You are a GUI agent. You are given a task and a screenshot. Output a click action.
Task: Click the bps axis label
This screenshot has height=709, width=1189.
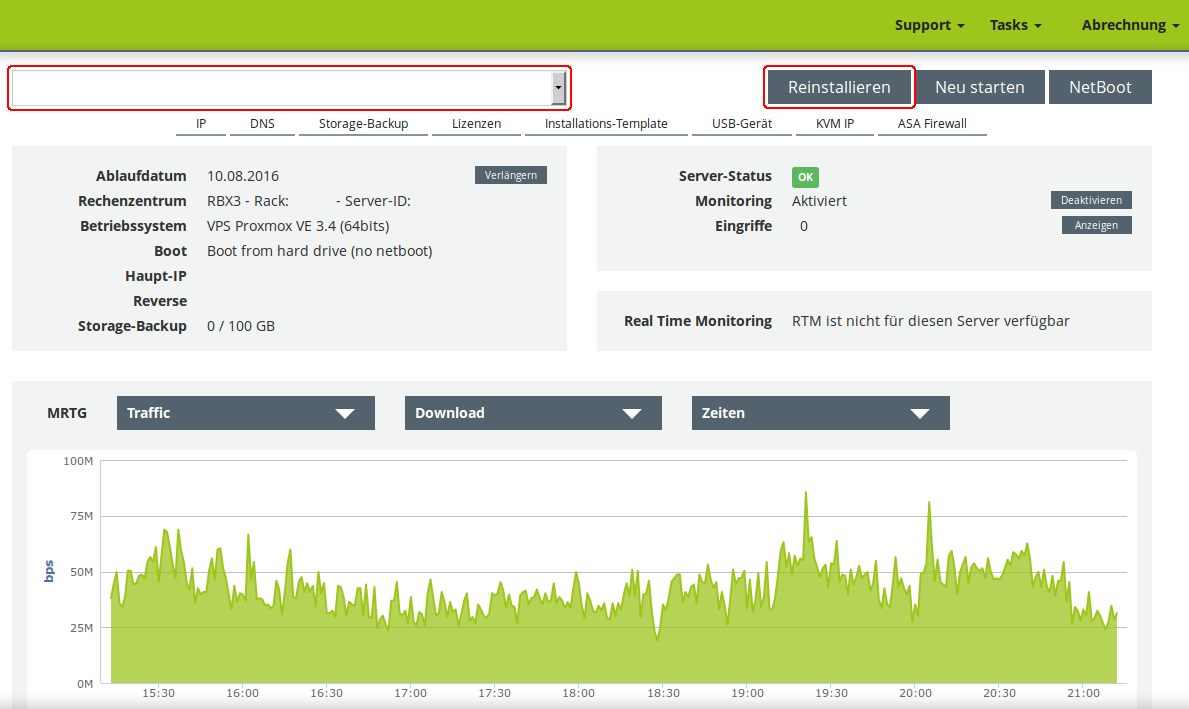coord(49,572)
